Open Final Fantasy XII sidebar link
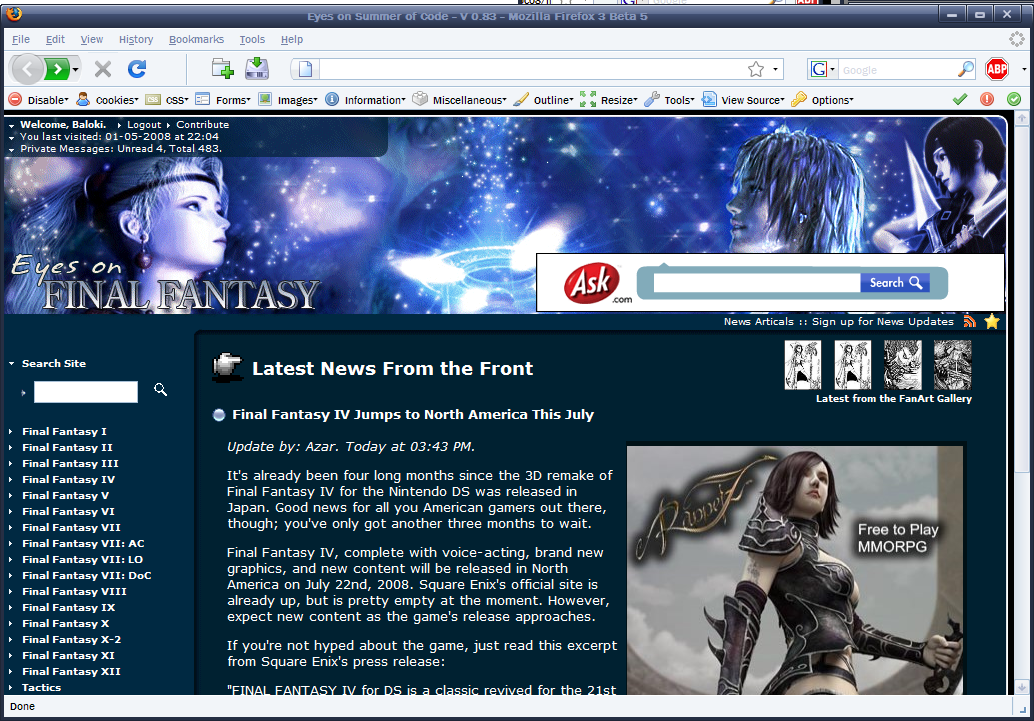Image resolution: width=1034 pixels, height=721 pixels. pos(71,672)
